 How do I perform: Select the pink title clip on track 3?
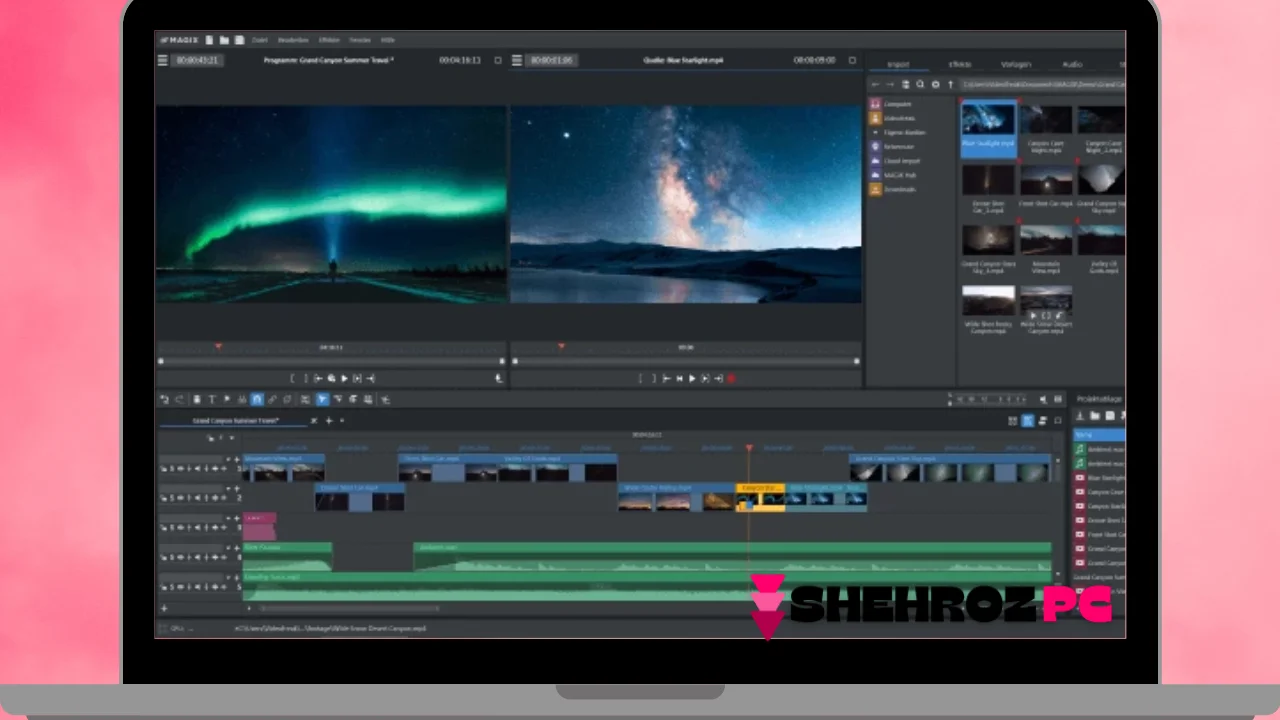(259, 525)
